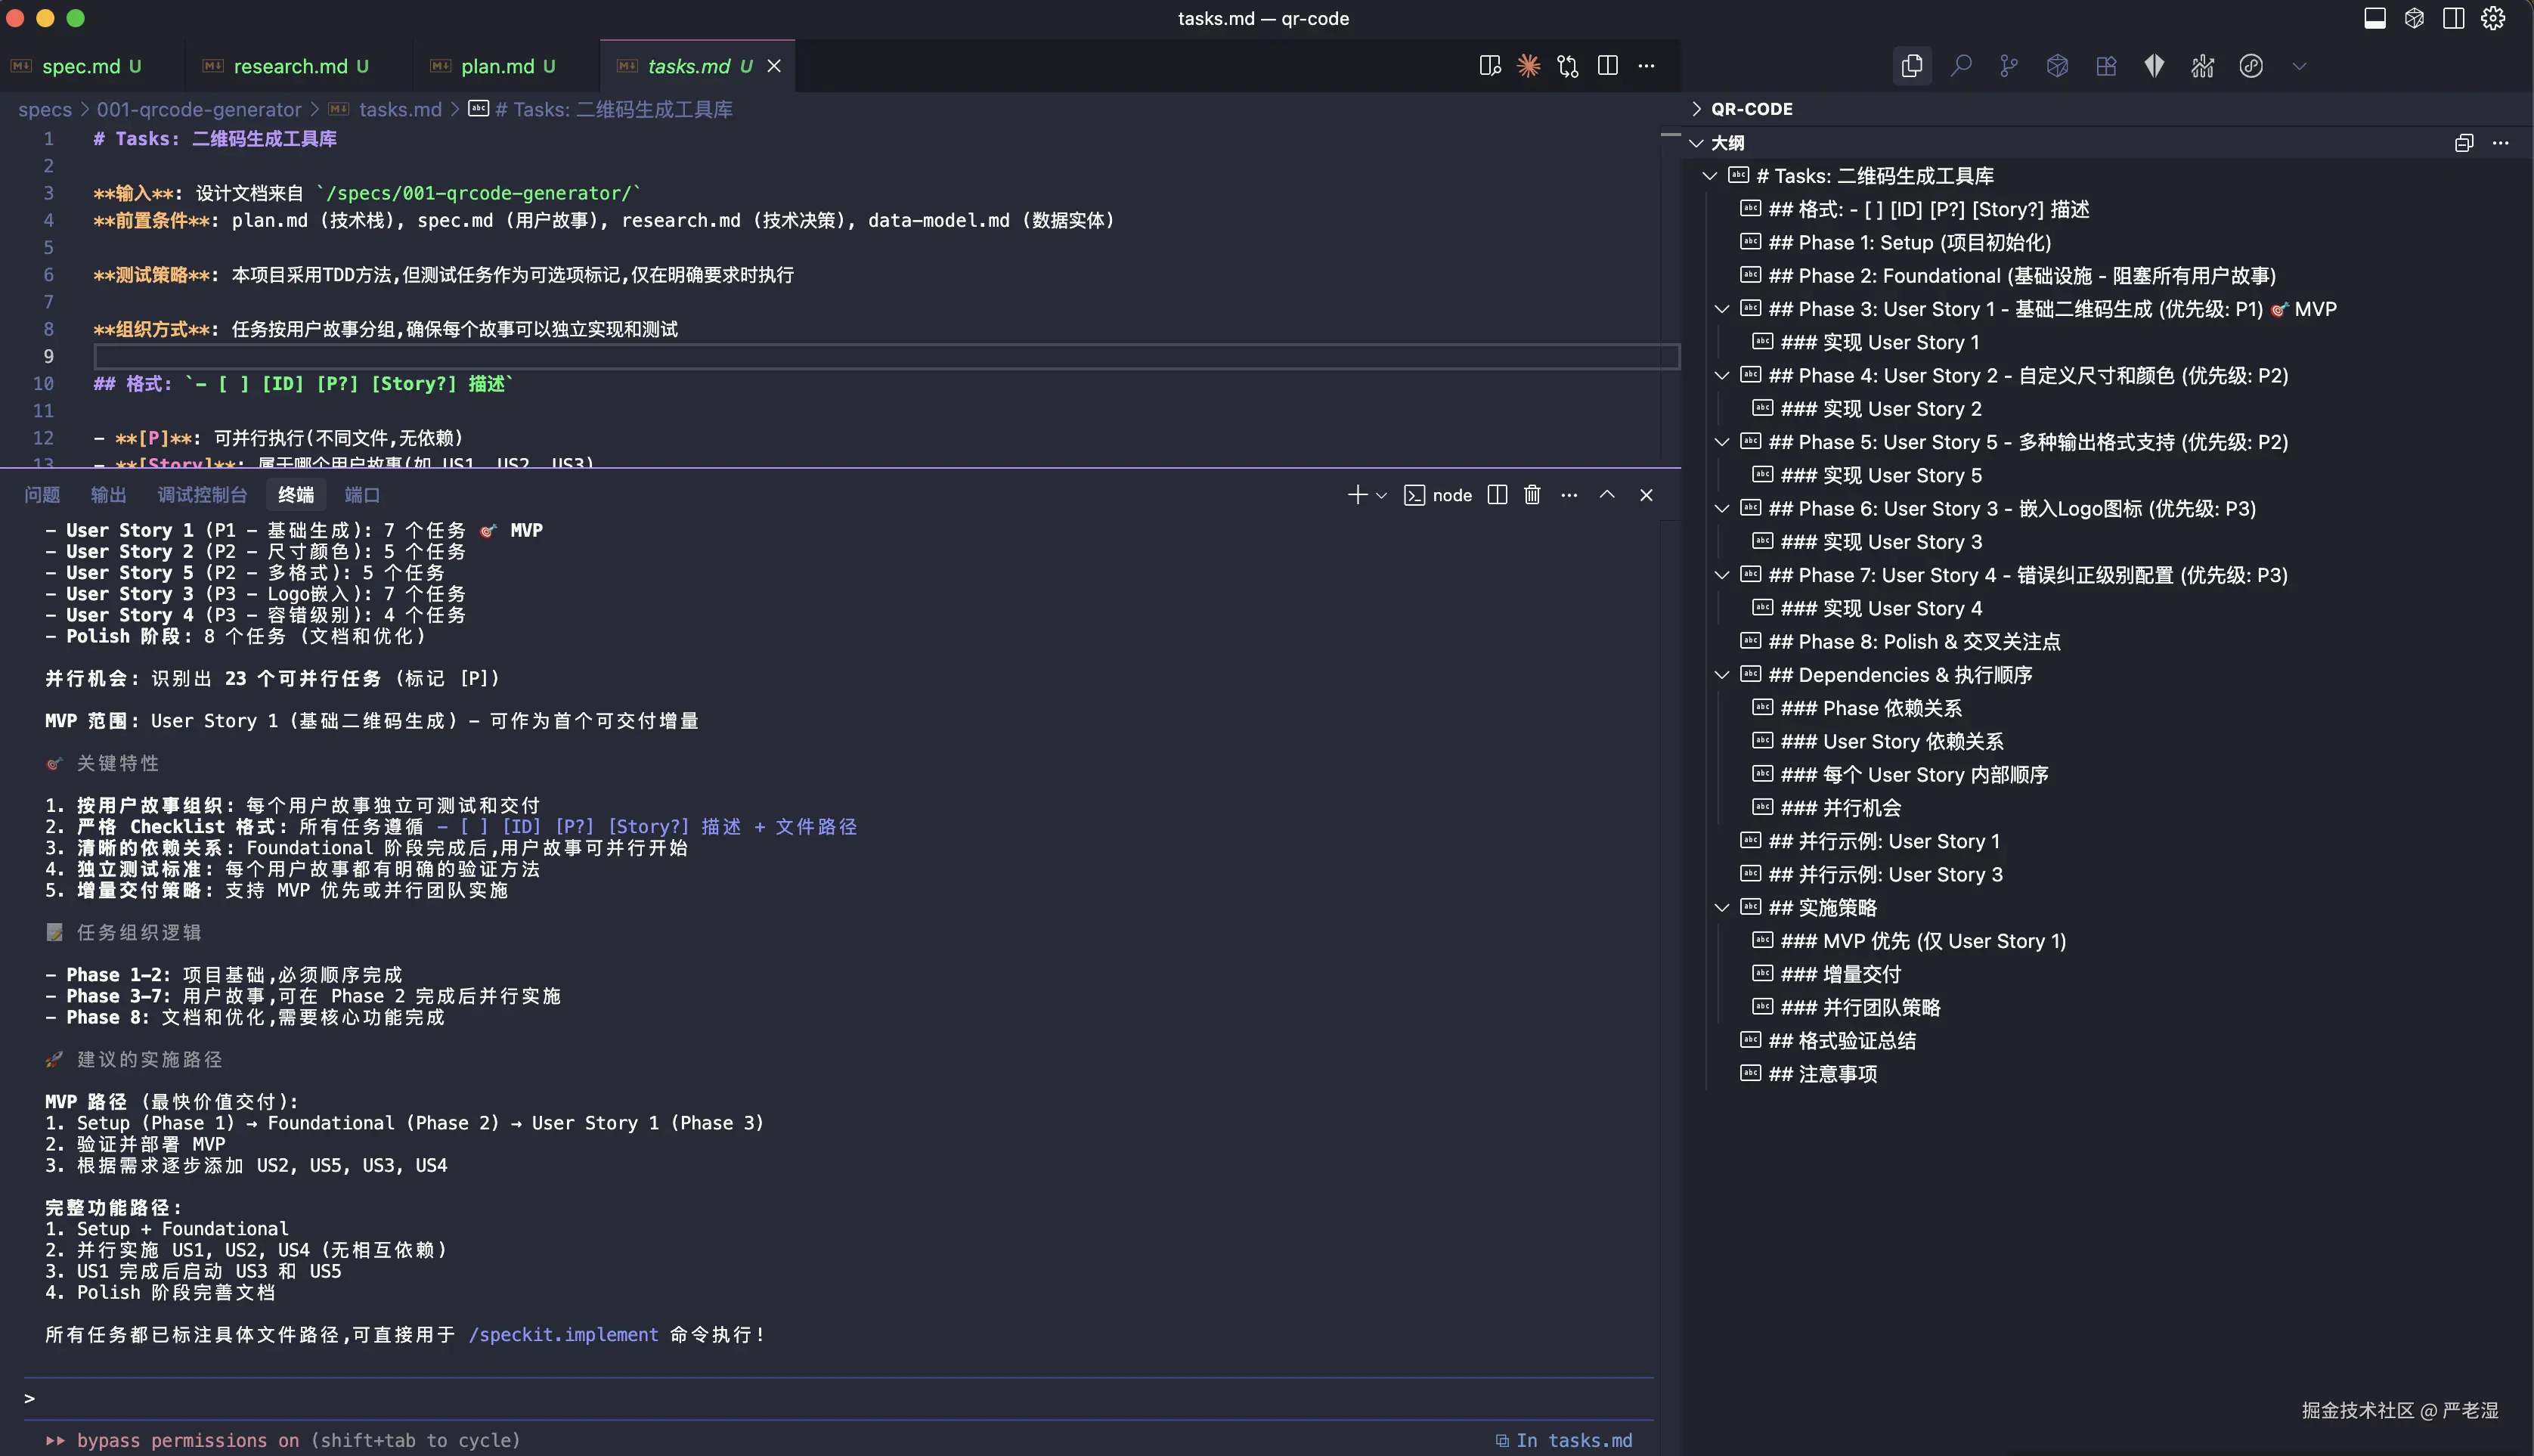Screen dimensions: 2534x1456
Task: Open the Source Control branch icon
Action: tap(2009, 66)
